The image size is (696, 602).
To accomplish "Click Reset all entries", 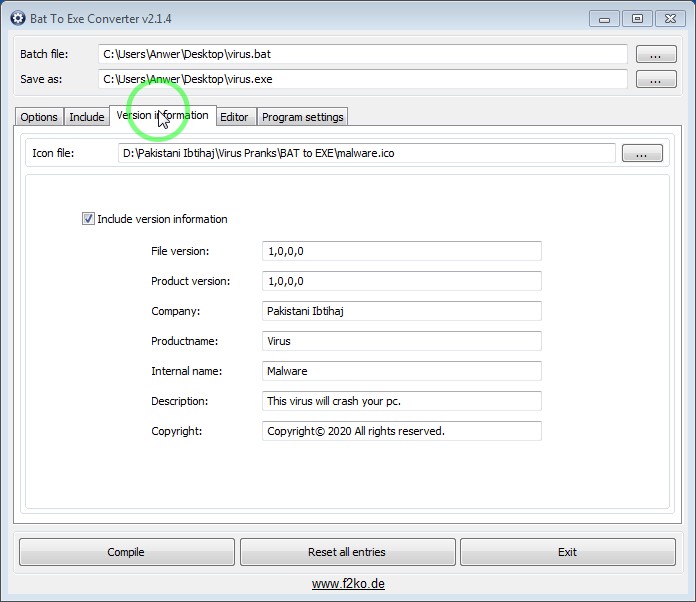I will [x=348, y=552].
